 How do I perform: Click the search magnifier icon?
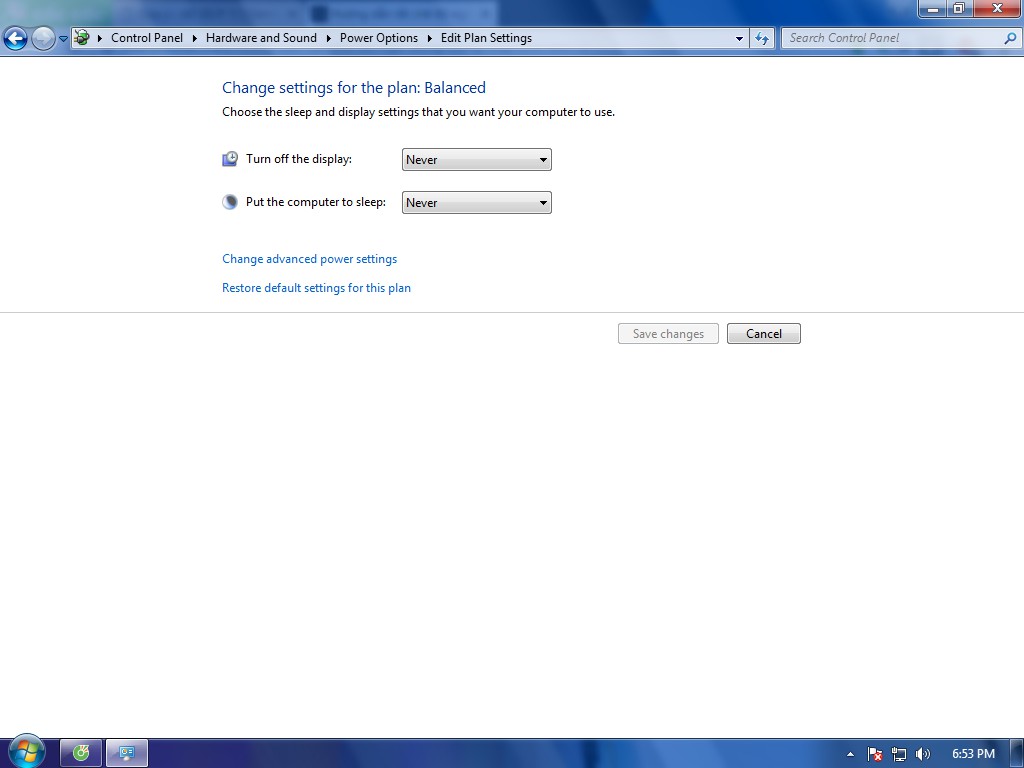[x=1009, y=38]
